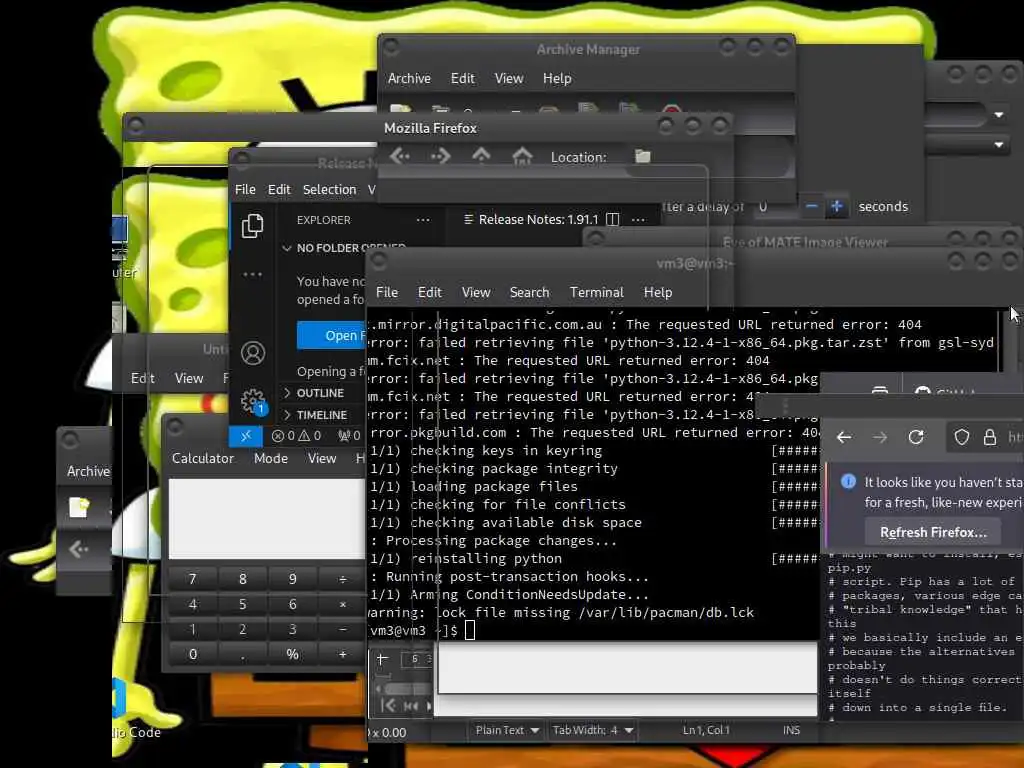Click the calculator divide (÷) button
The height and width of the screenshot is (768, 1024).
click(x=343, y=579)
